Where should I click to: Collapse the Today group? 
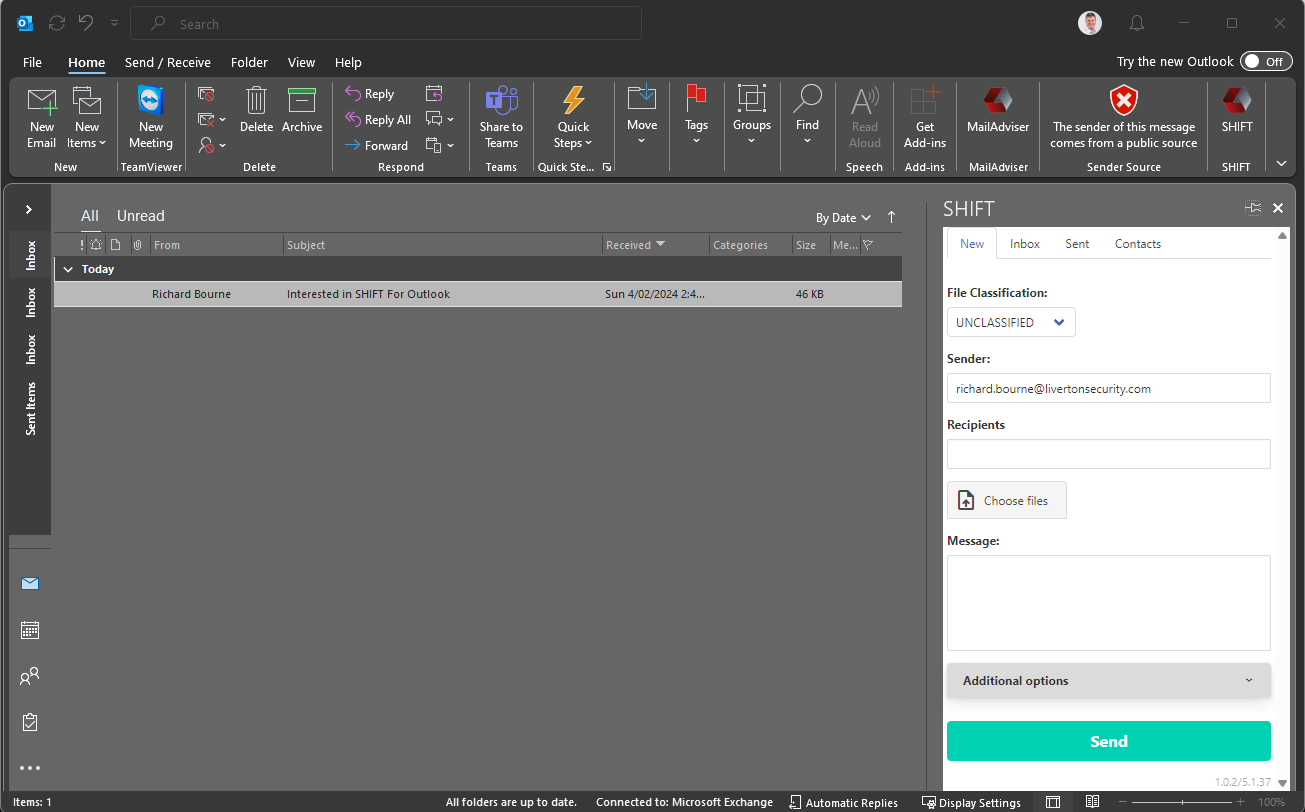click(68, 269)
